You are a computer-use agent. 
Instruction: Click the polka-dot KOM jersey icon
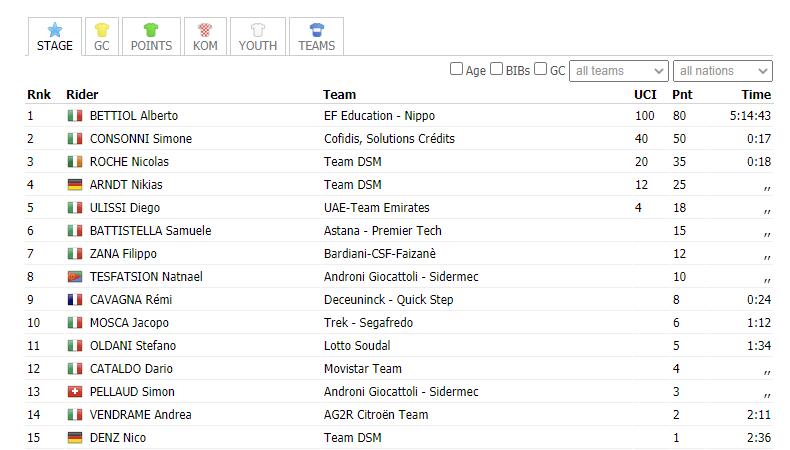click(x=205, y=30)
